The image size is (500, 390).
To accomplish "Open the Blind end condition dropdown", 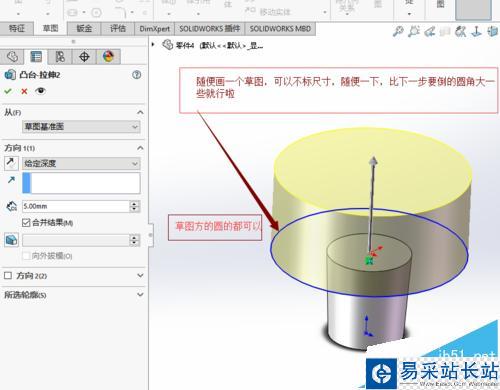I will (81, 163).
